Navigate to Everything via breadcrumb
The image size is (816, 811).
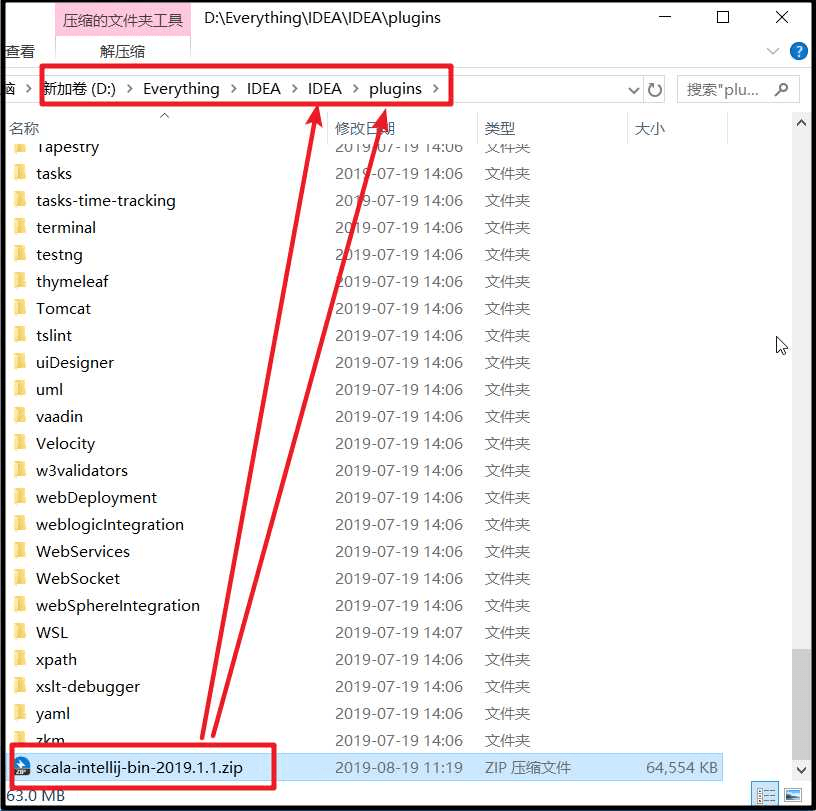(181, 89)
